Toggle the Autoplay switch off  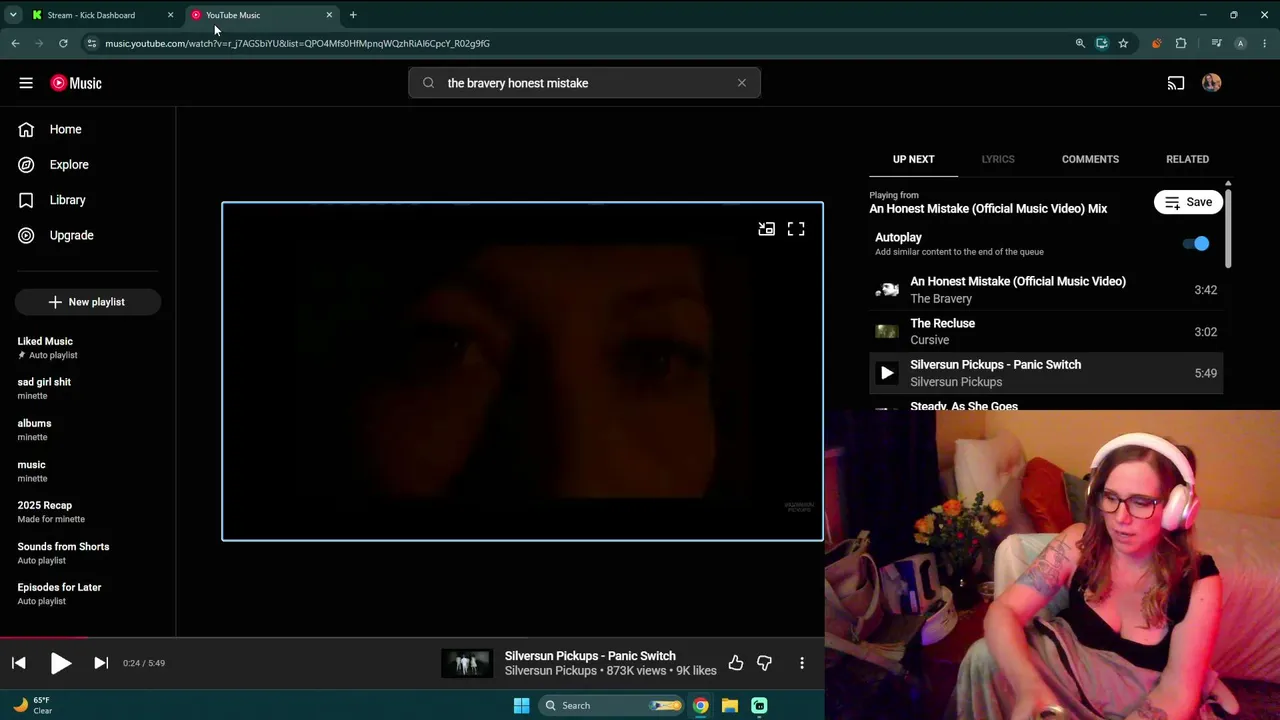[1196, 244]
